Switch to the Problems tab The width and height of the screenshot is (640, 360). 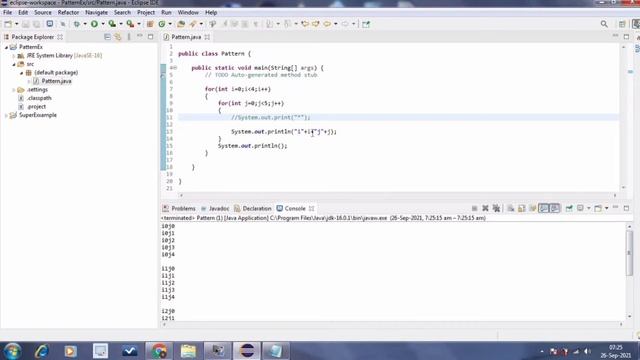click(179, 209)
